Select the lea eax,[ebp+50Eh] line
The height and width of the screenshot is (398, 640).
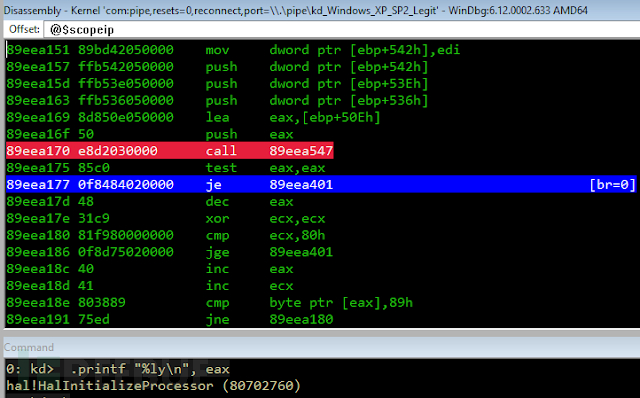pyautogui.click(x=193, y=117)
